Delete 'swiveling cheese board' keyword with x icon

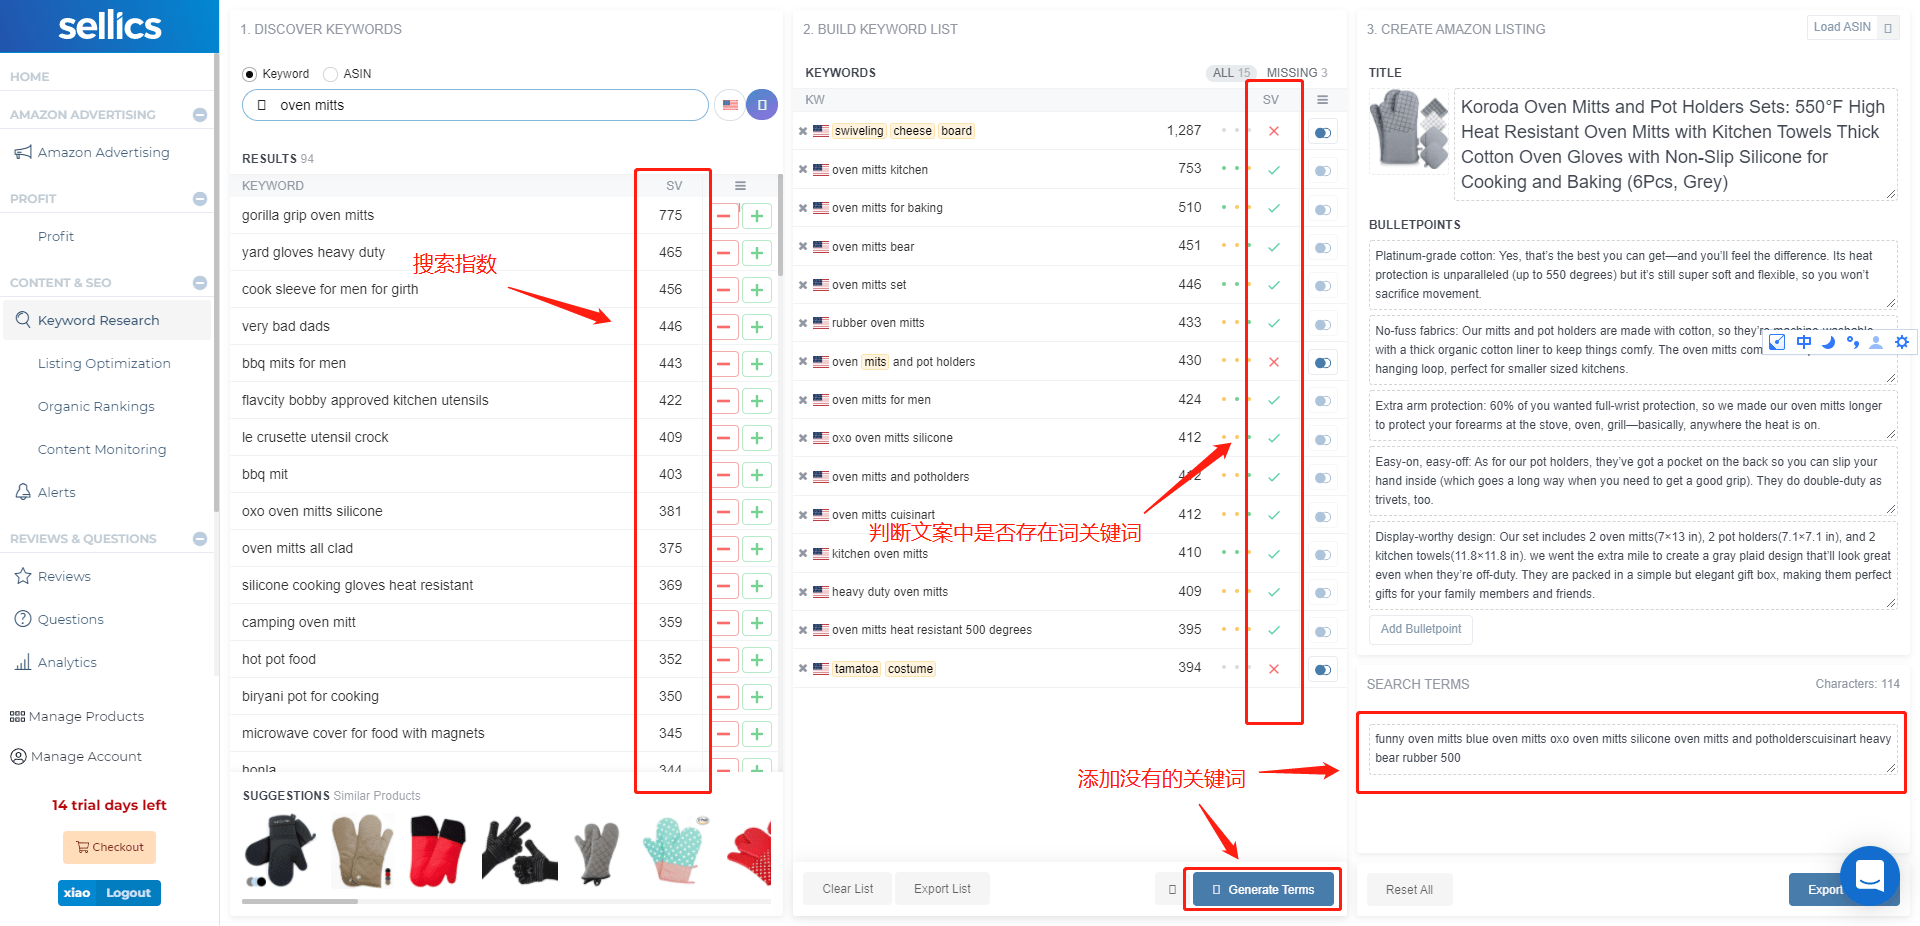click(x=803, y=131)
